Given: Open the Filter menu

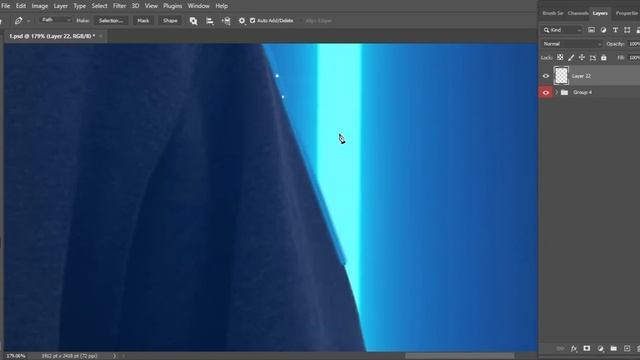Looking at the screenshot, I should pyautogui.click(x=119, y=6).
